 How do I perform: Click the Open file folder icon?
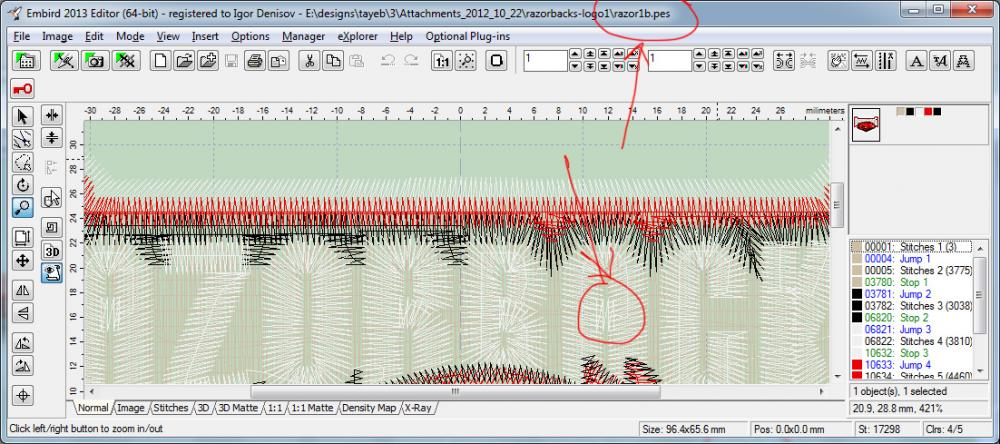pos(184,61)
